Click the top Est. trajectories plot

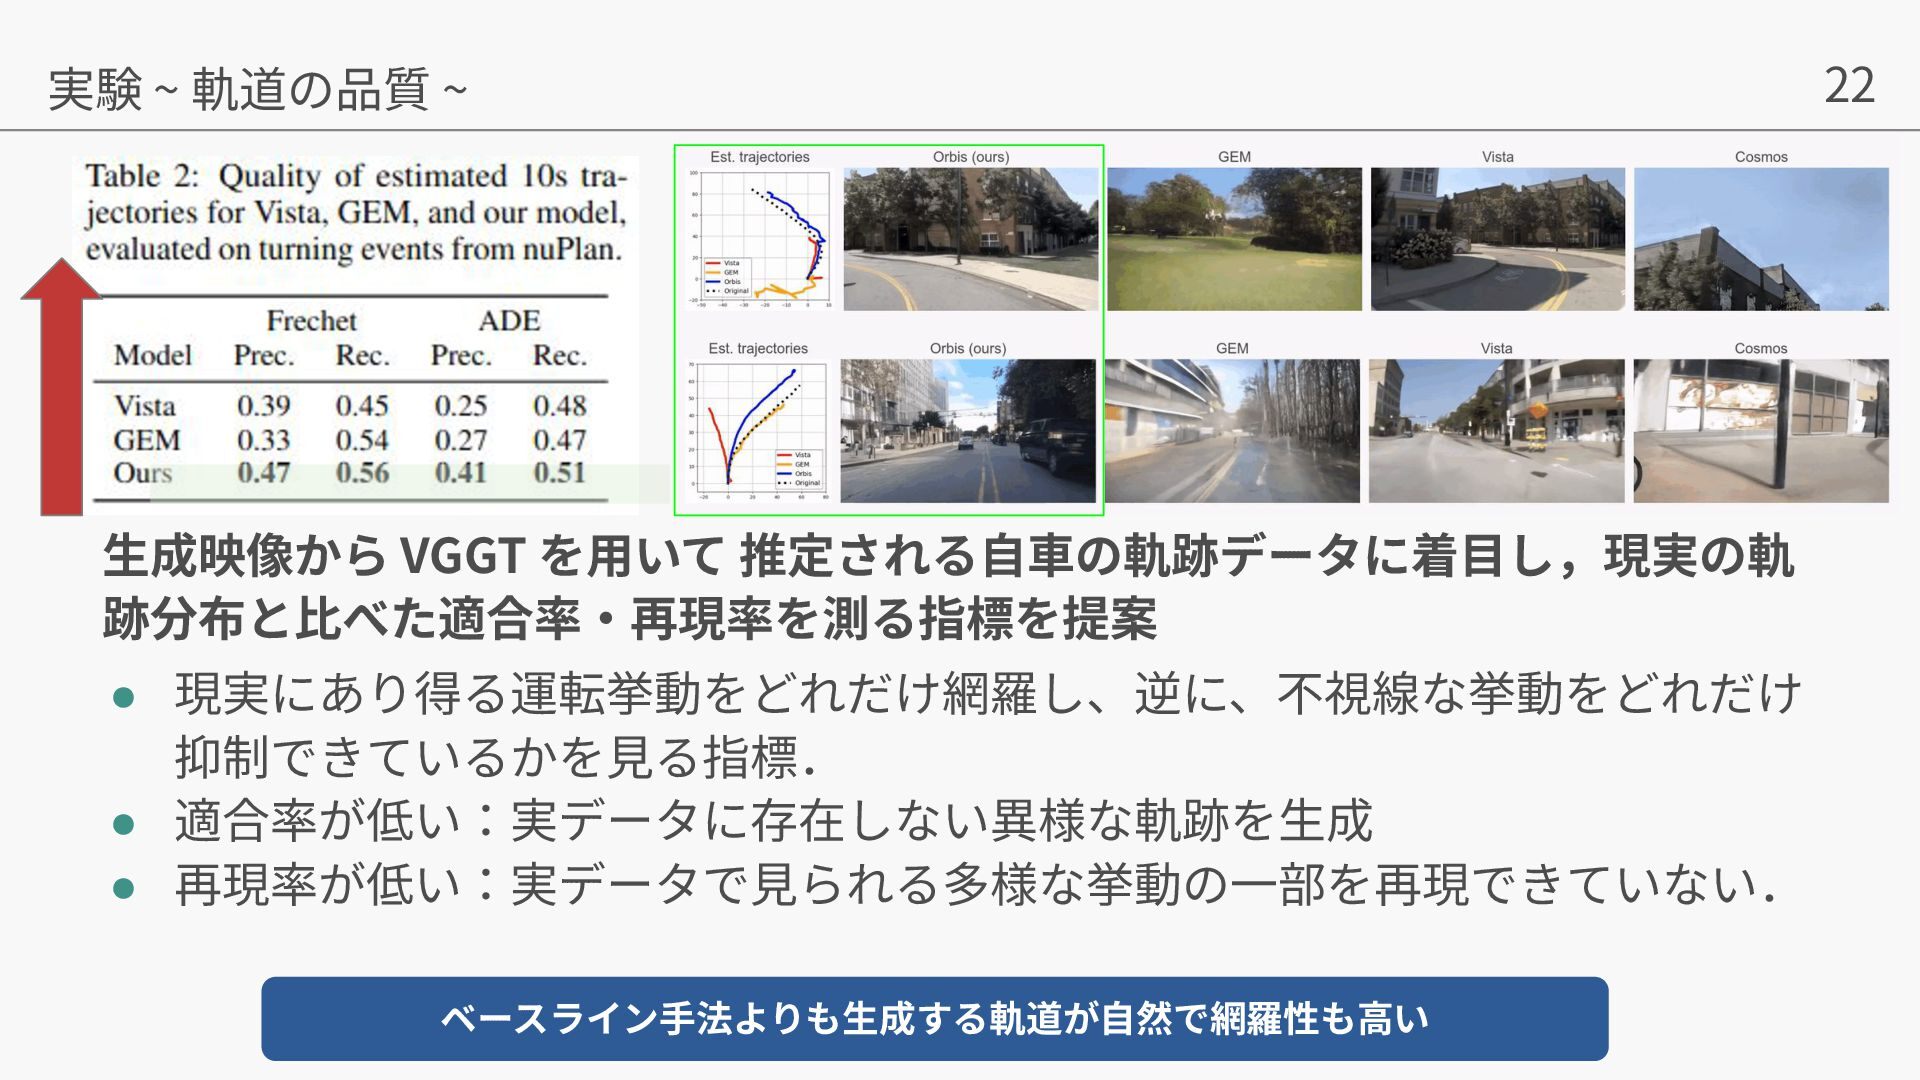coord(762,238)
